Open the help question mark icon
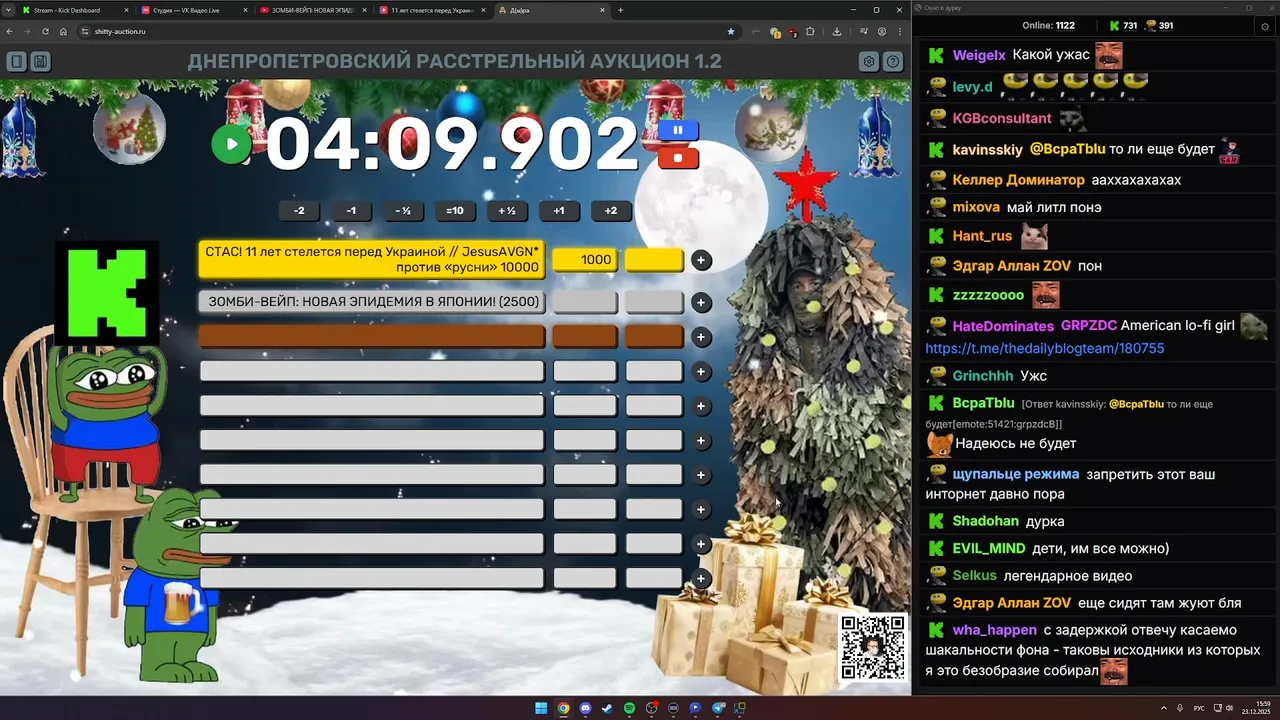 click(x=893, y=62)
